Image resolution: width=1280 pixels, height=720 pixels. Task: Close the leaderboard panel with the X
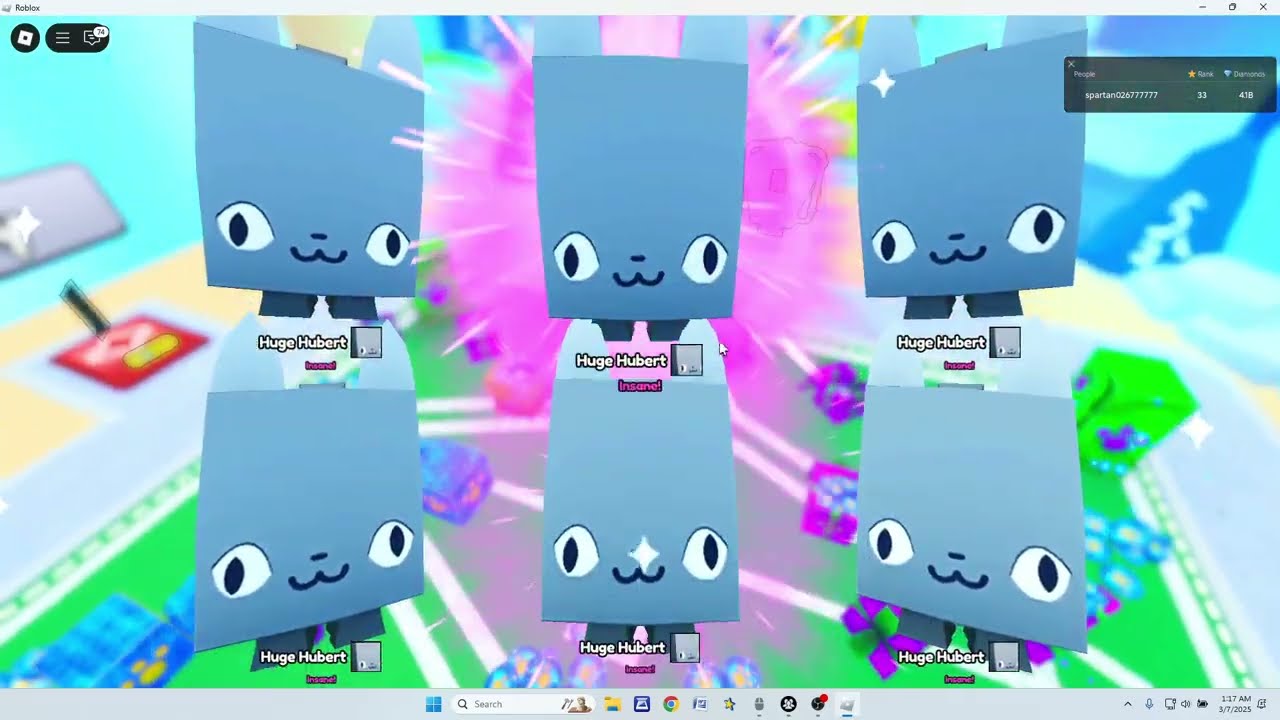1071,64
